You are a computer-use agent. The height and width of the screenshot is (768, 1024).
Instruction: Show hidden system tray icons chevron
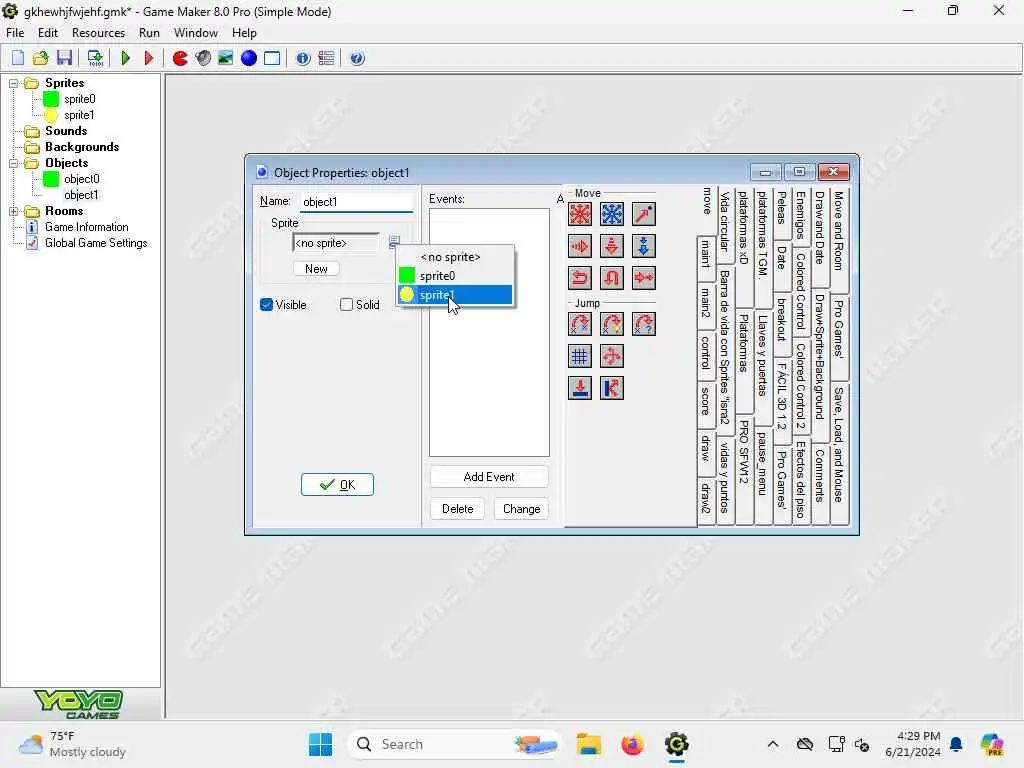click(773, 744)
